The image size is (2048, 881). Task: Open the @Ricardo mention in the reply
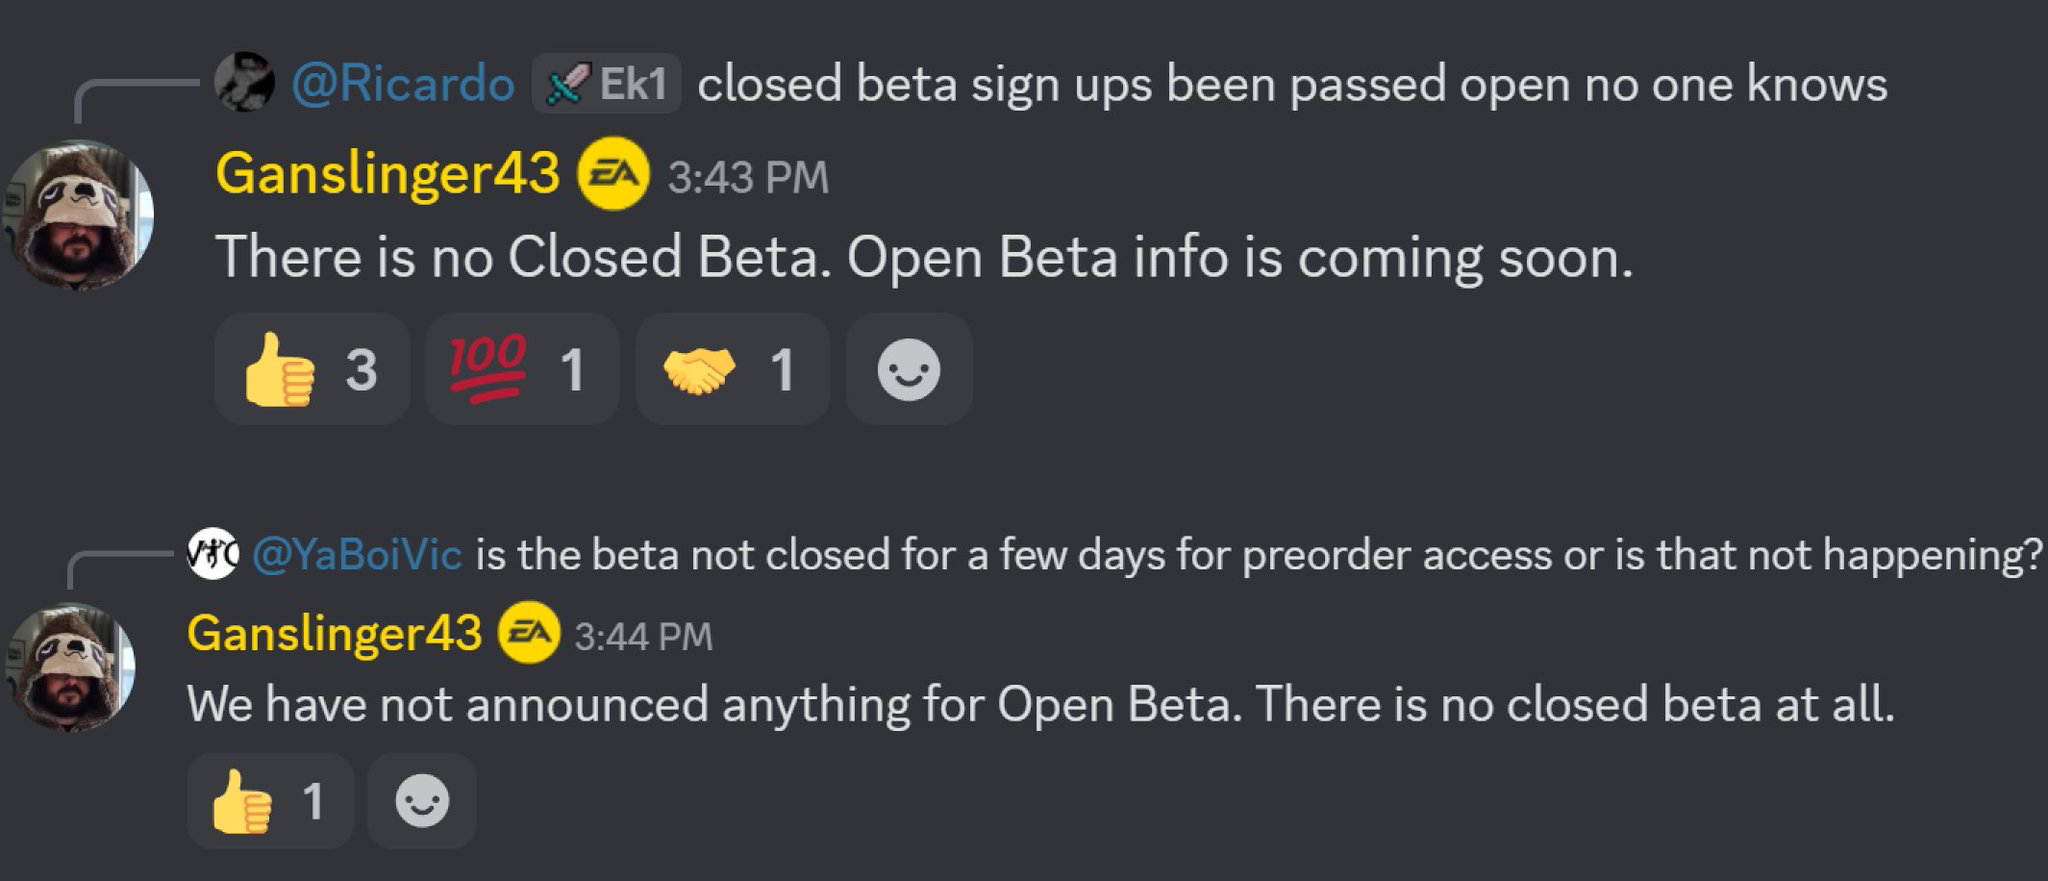click(x=403, y=83)
